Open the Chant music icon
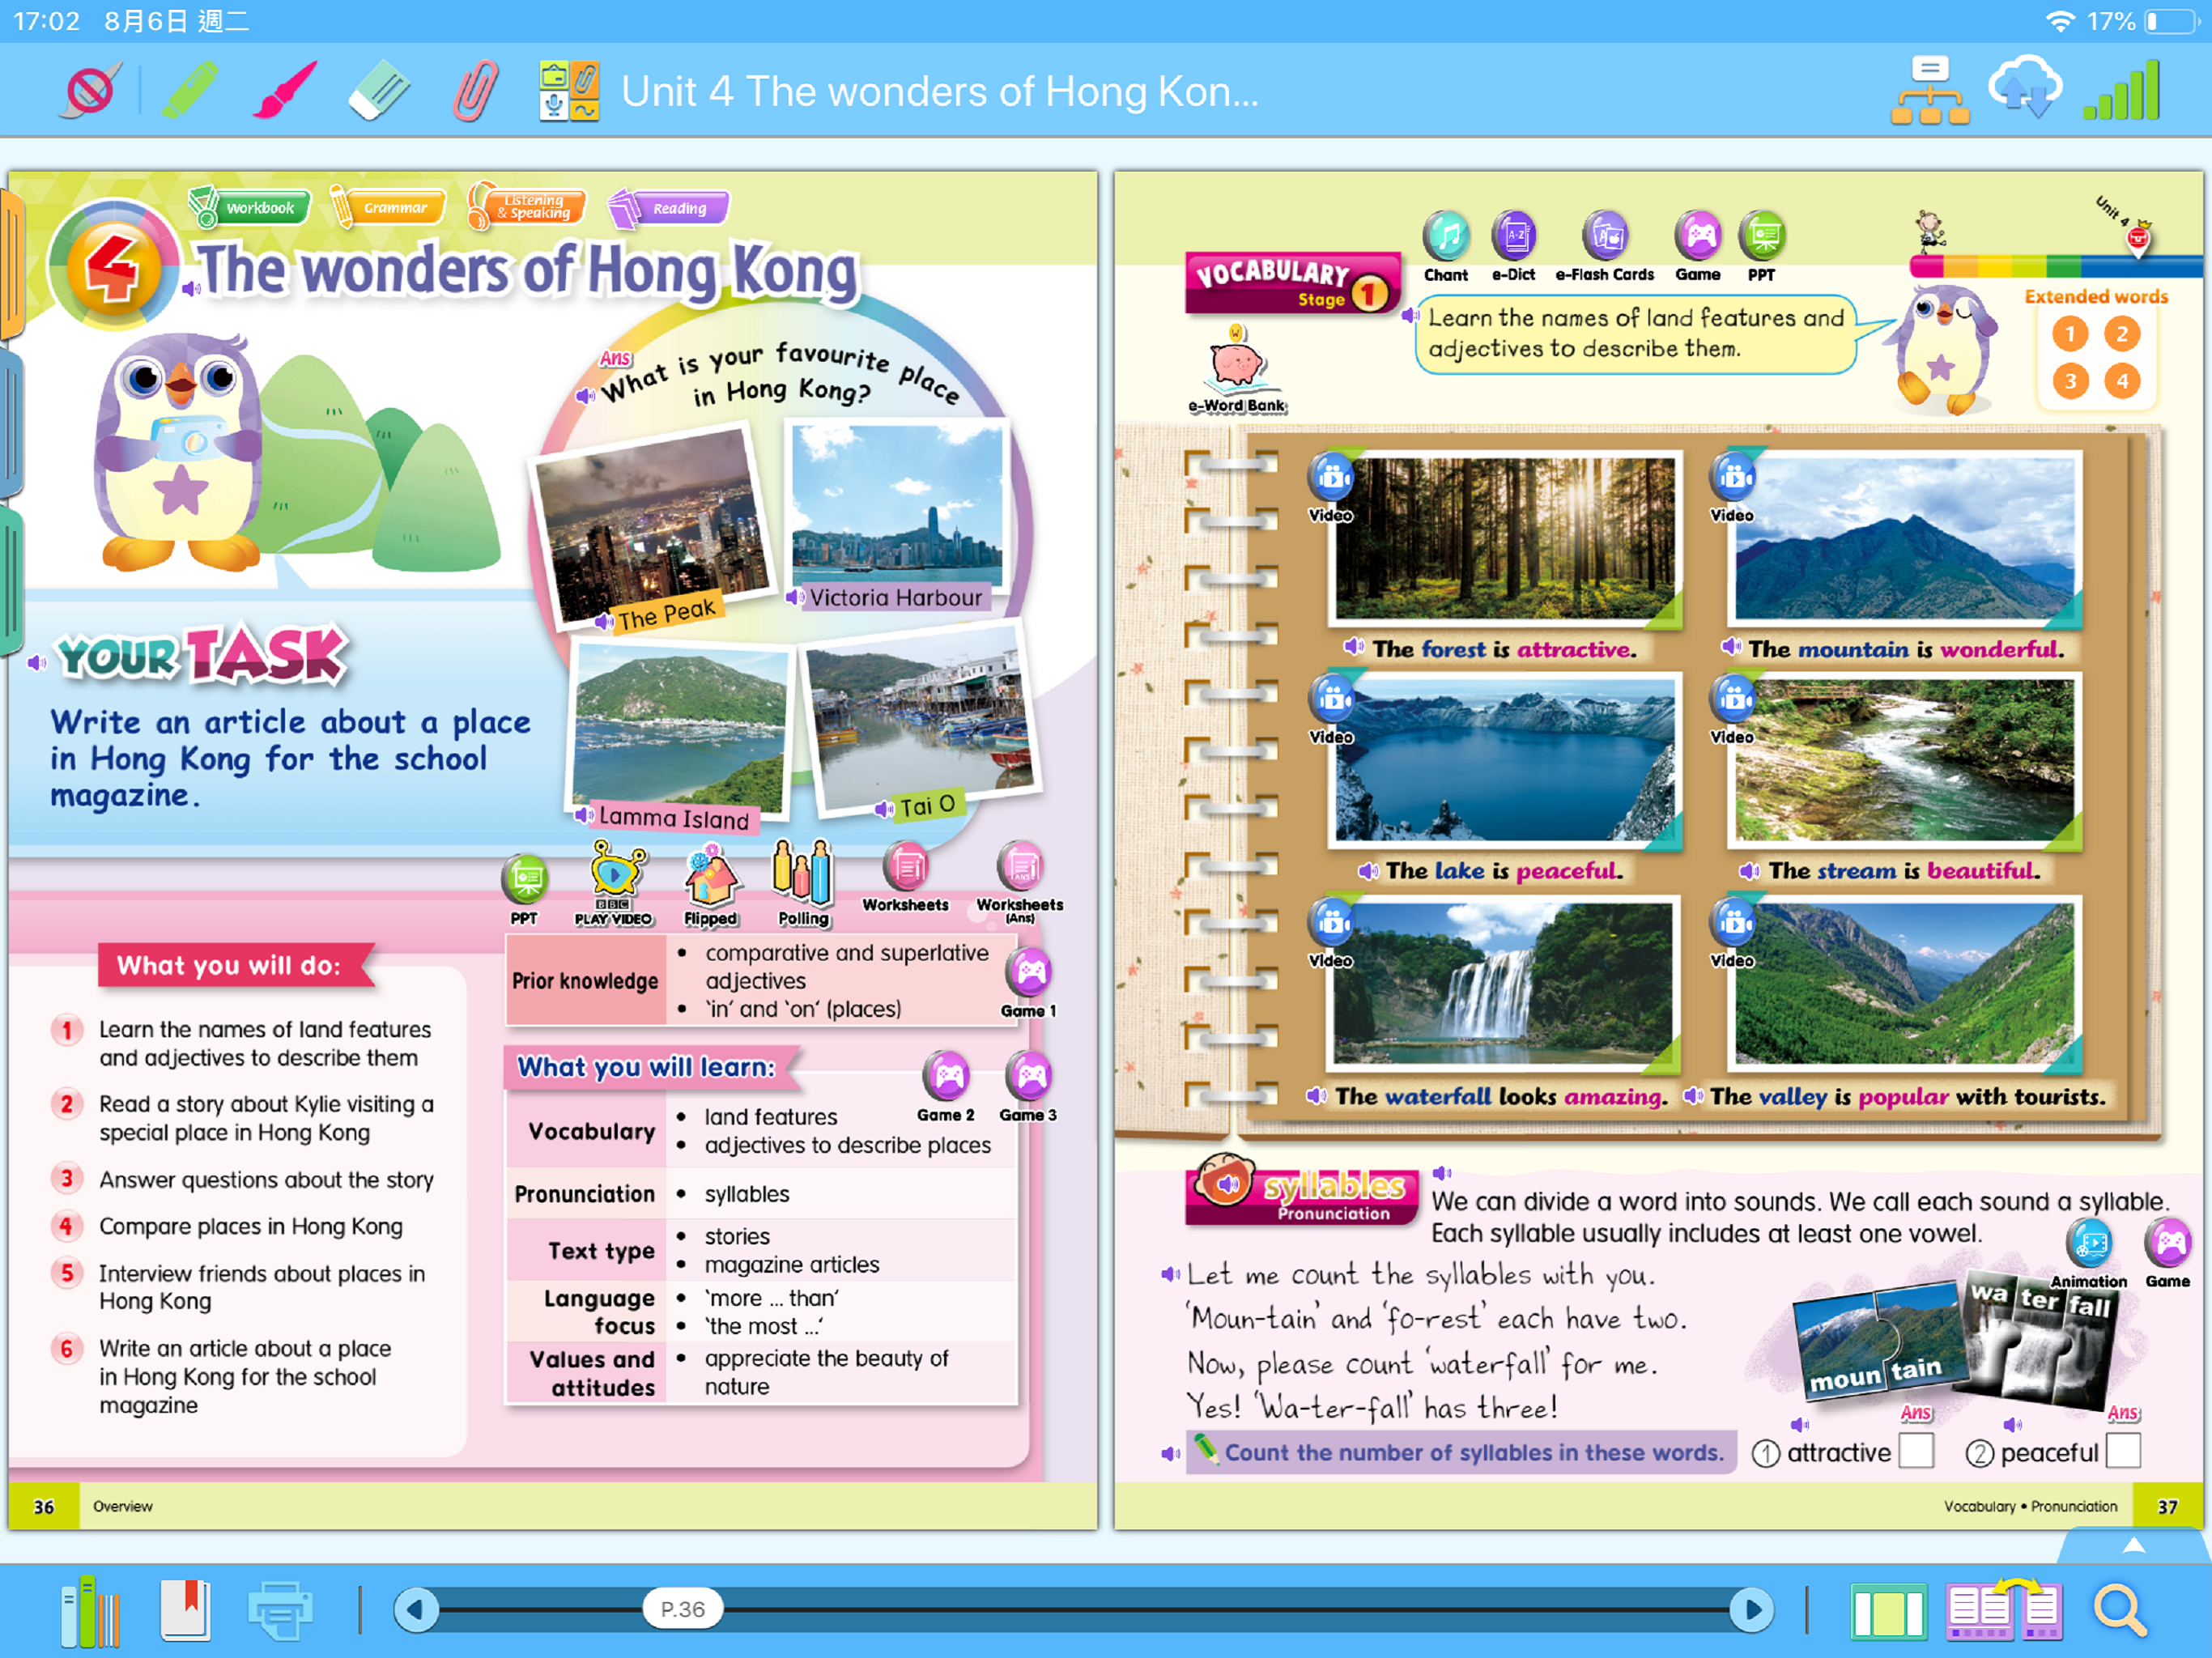This screenshot has height=1658, width=2212. (x=1445, y=238)
